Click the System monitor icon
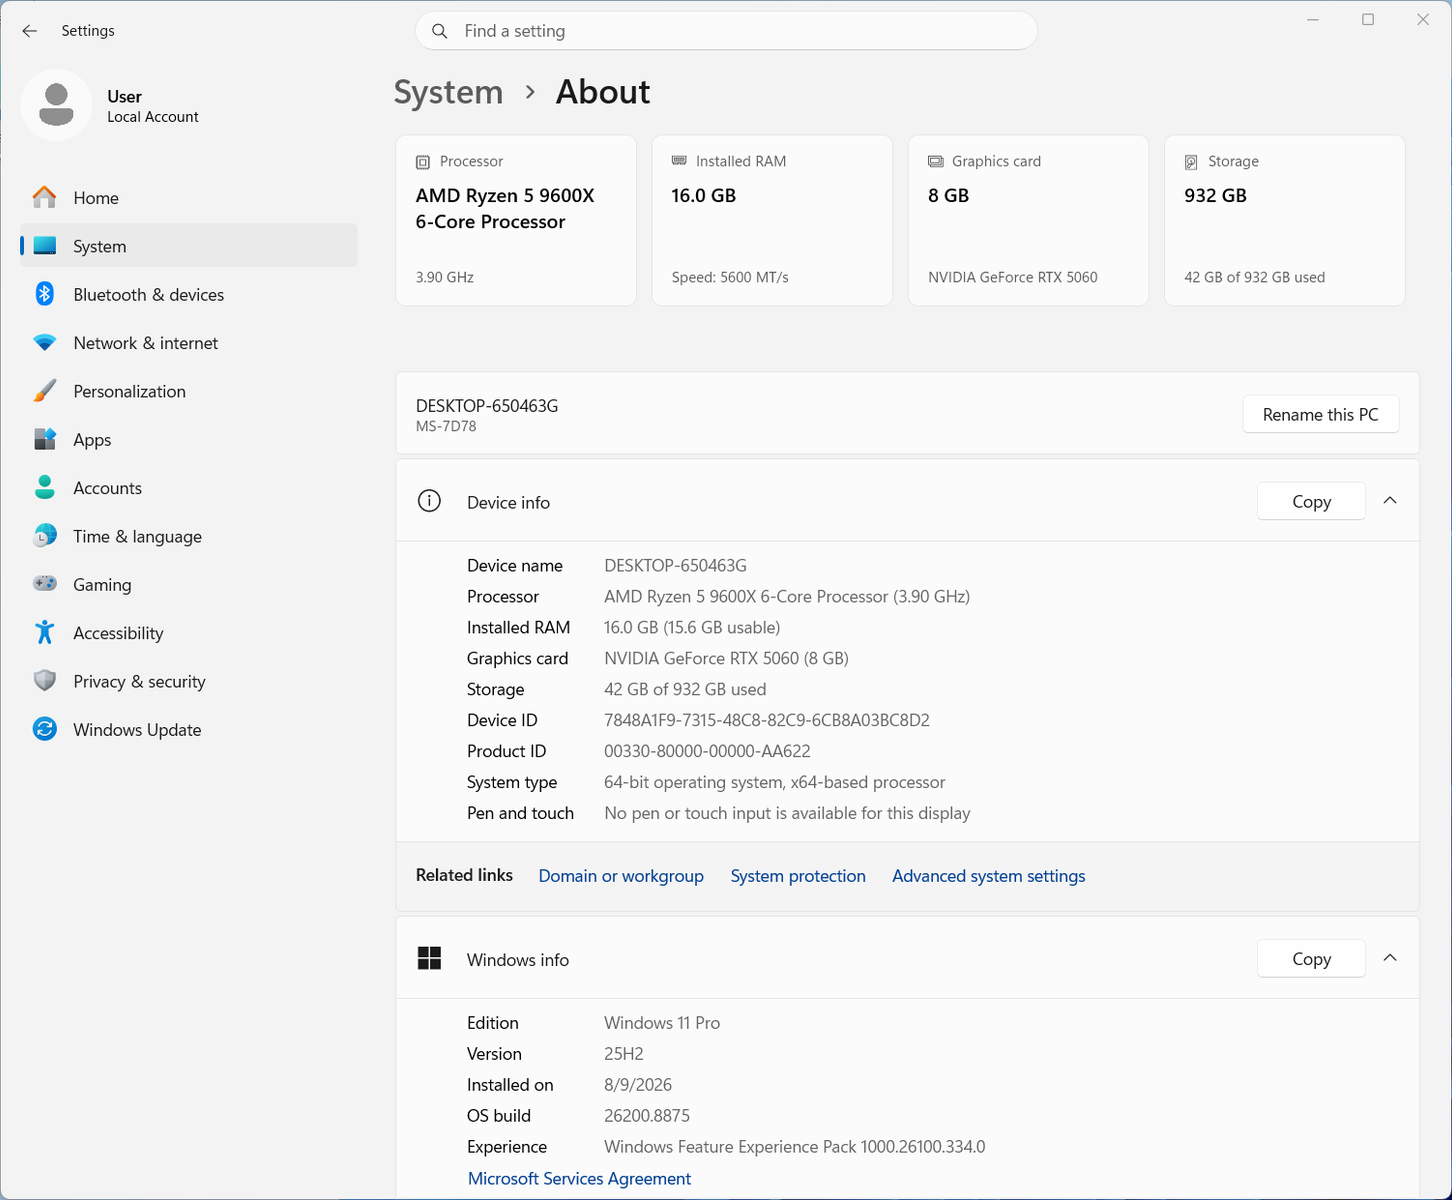 45,246
